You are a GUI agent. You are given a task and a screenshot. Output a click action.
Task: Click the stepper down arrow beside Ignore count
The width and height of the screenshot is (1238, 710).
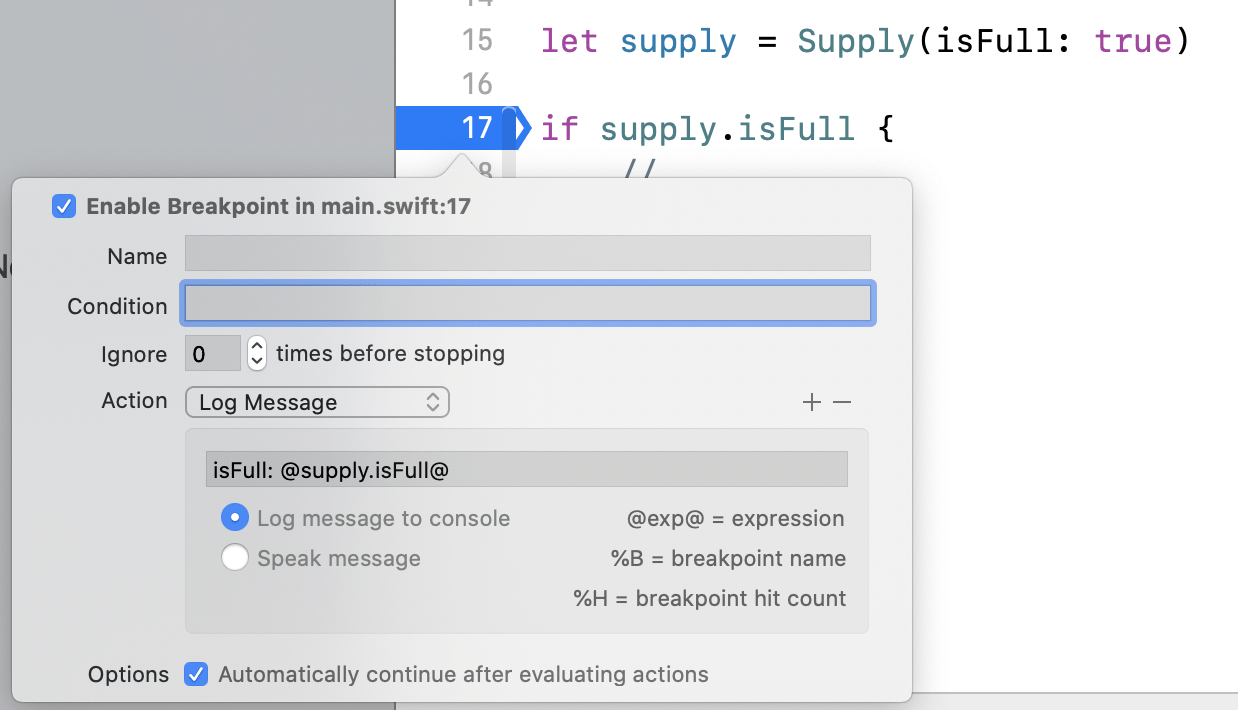(257, 359)
